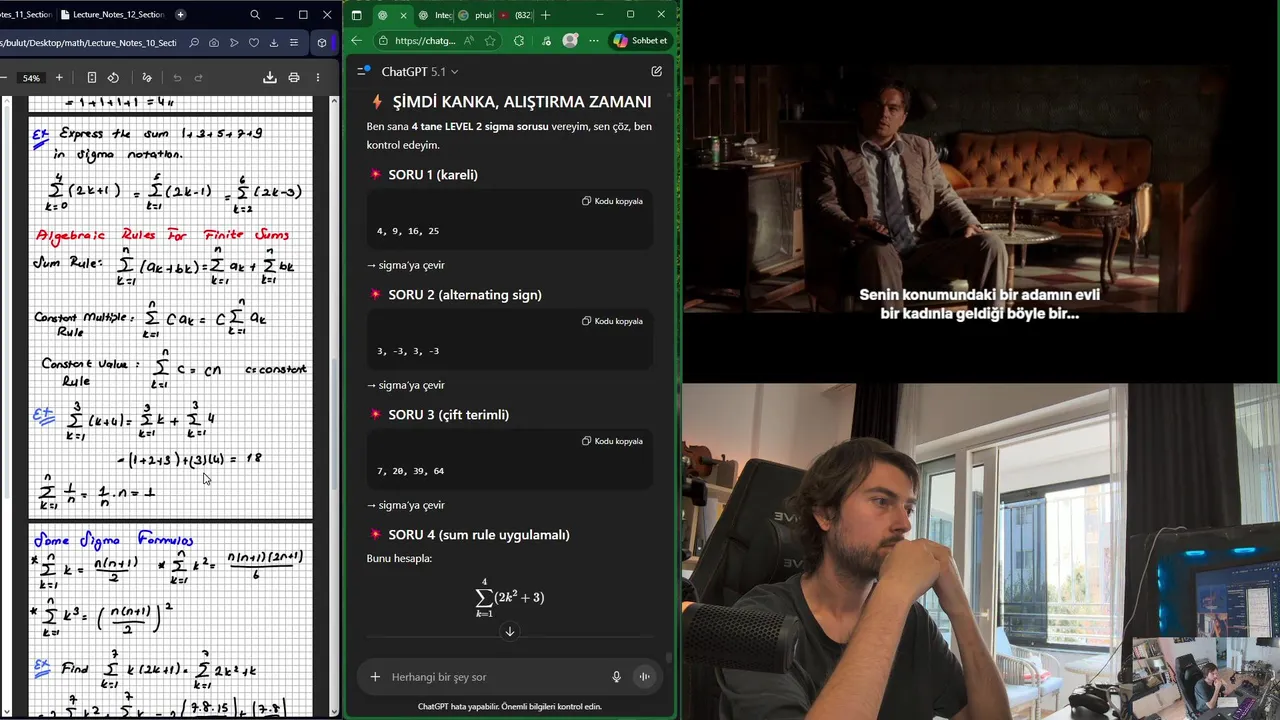Open Edge profile avatar

pyautogui.click(x=570, y=41)
